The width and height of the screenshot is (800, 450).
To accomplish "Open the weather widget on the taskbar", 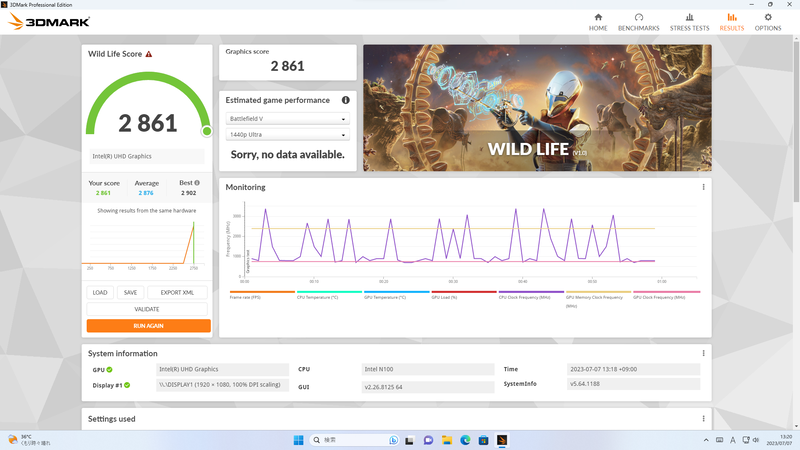I will tap(30, 440).
